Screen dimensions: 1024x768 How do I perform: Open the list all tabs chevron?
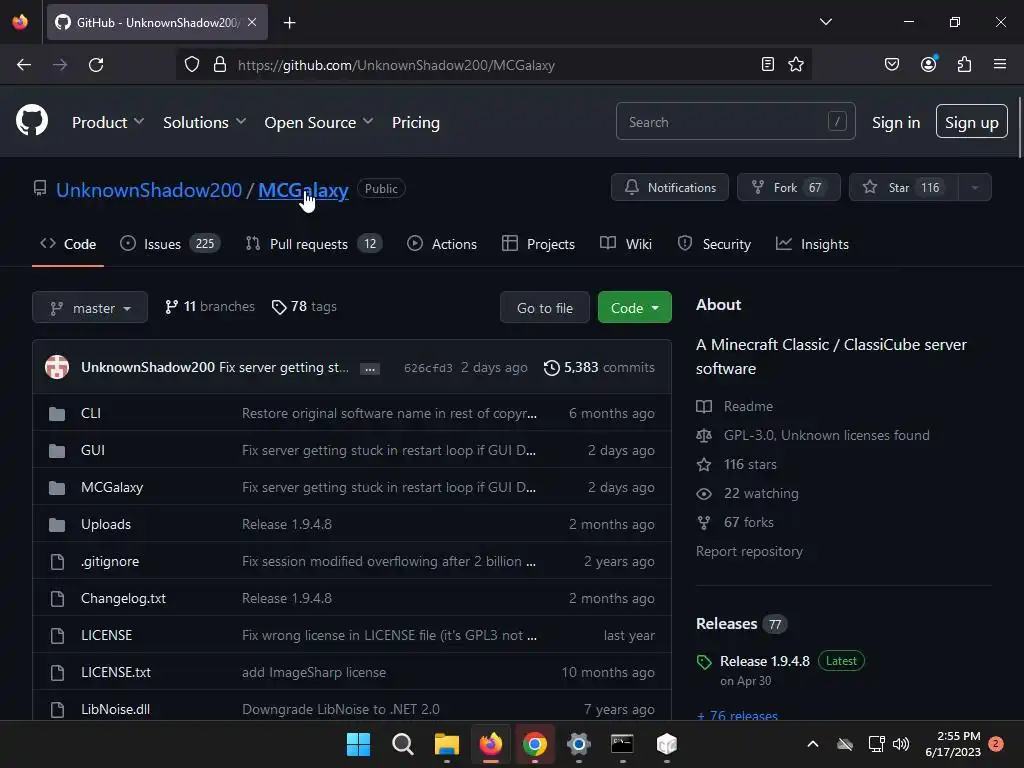tap(825, 22)
